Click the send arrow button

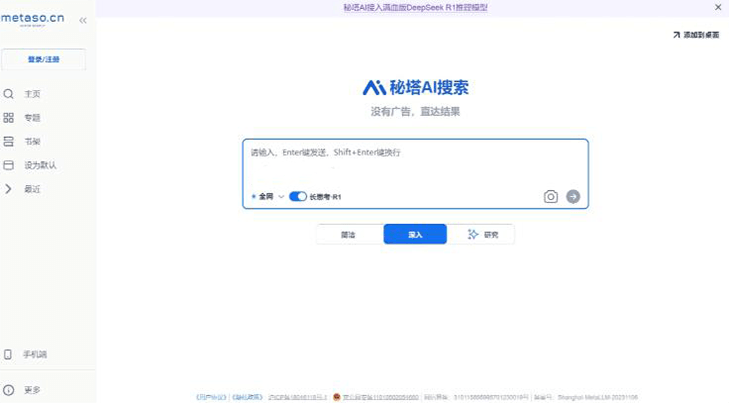tap(573, 197)
